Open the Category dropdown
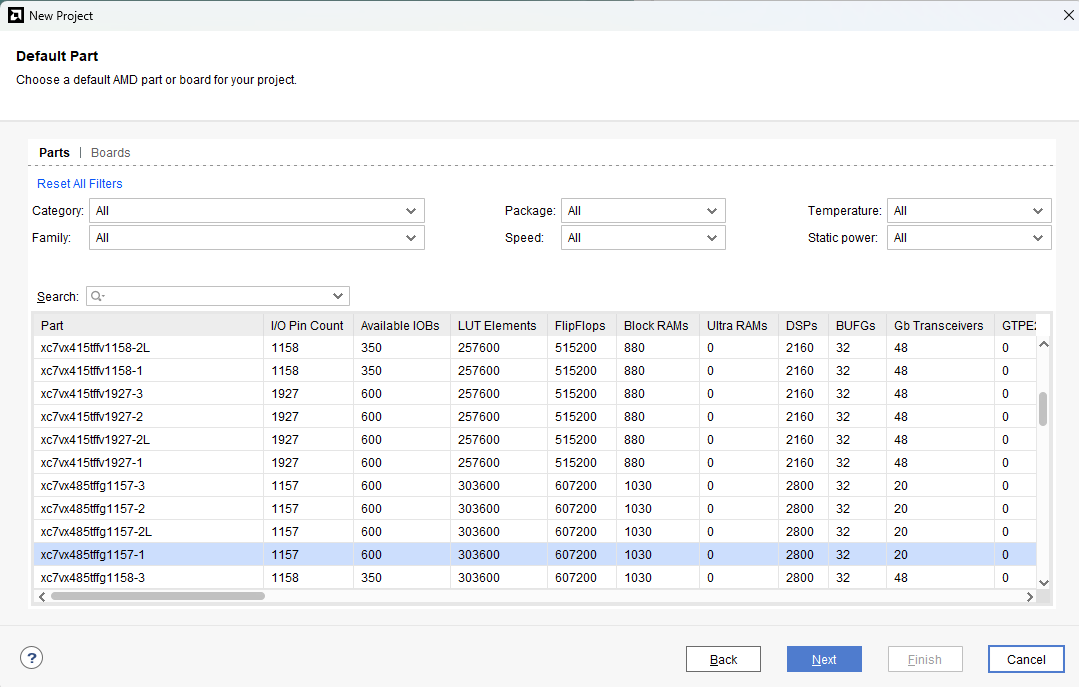Image resolution: width=1079 pixels, height=687 pixels. click(x=257, y=211)
